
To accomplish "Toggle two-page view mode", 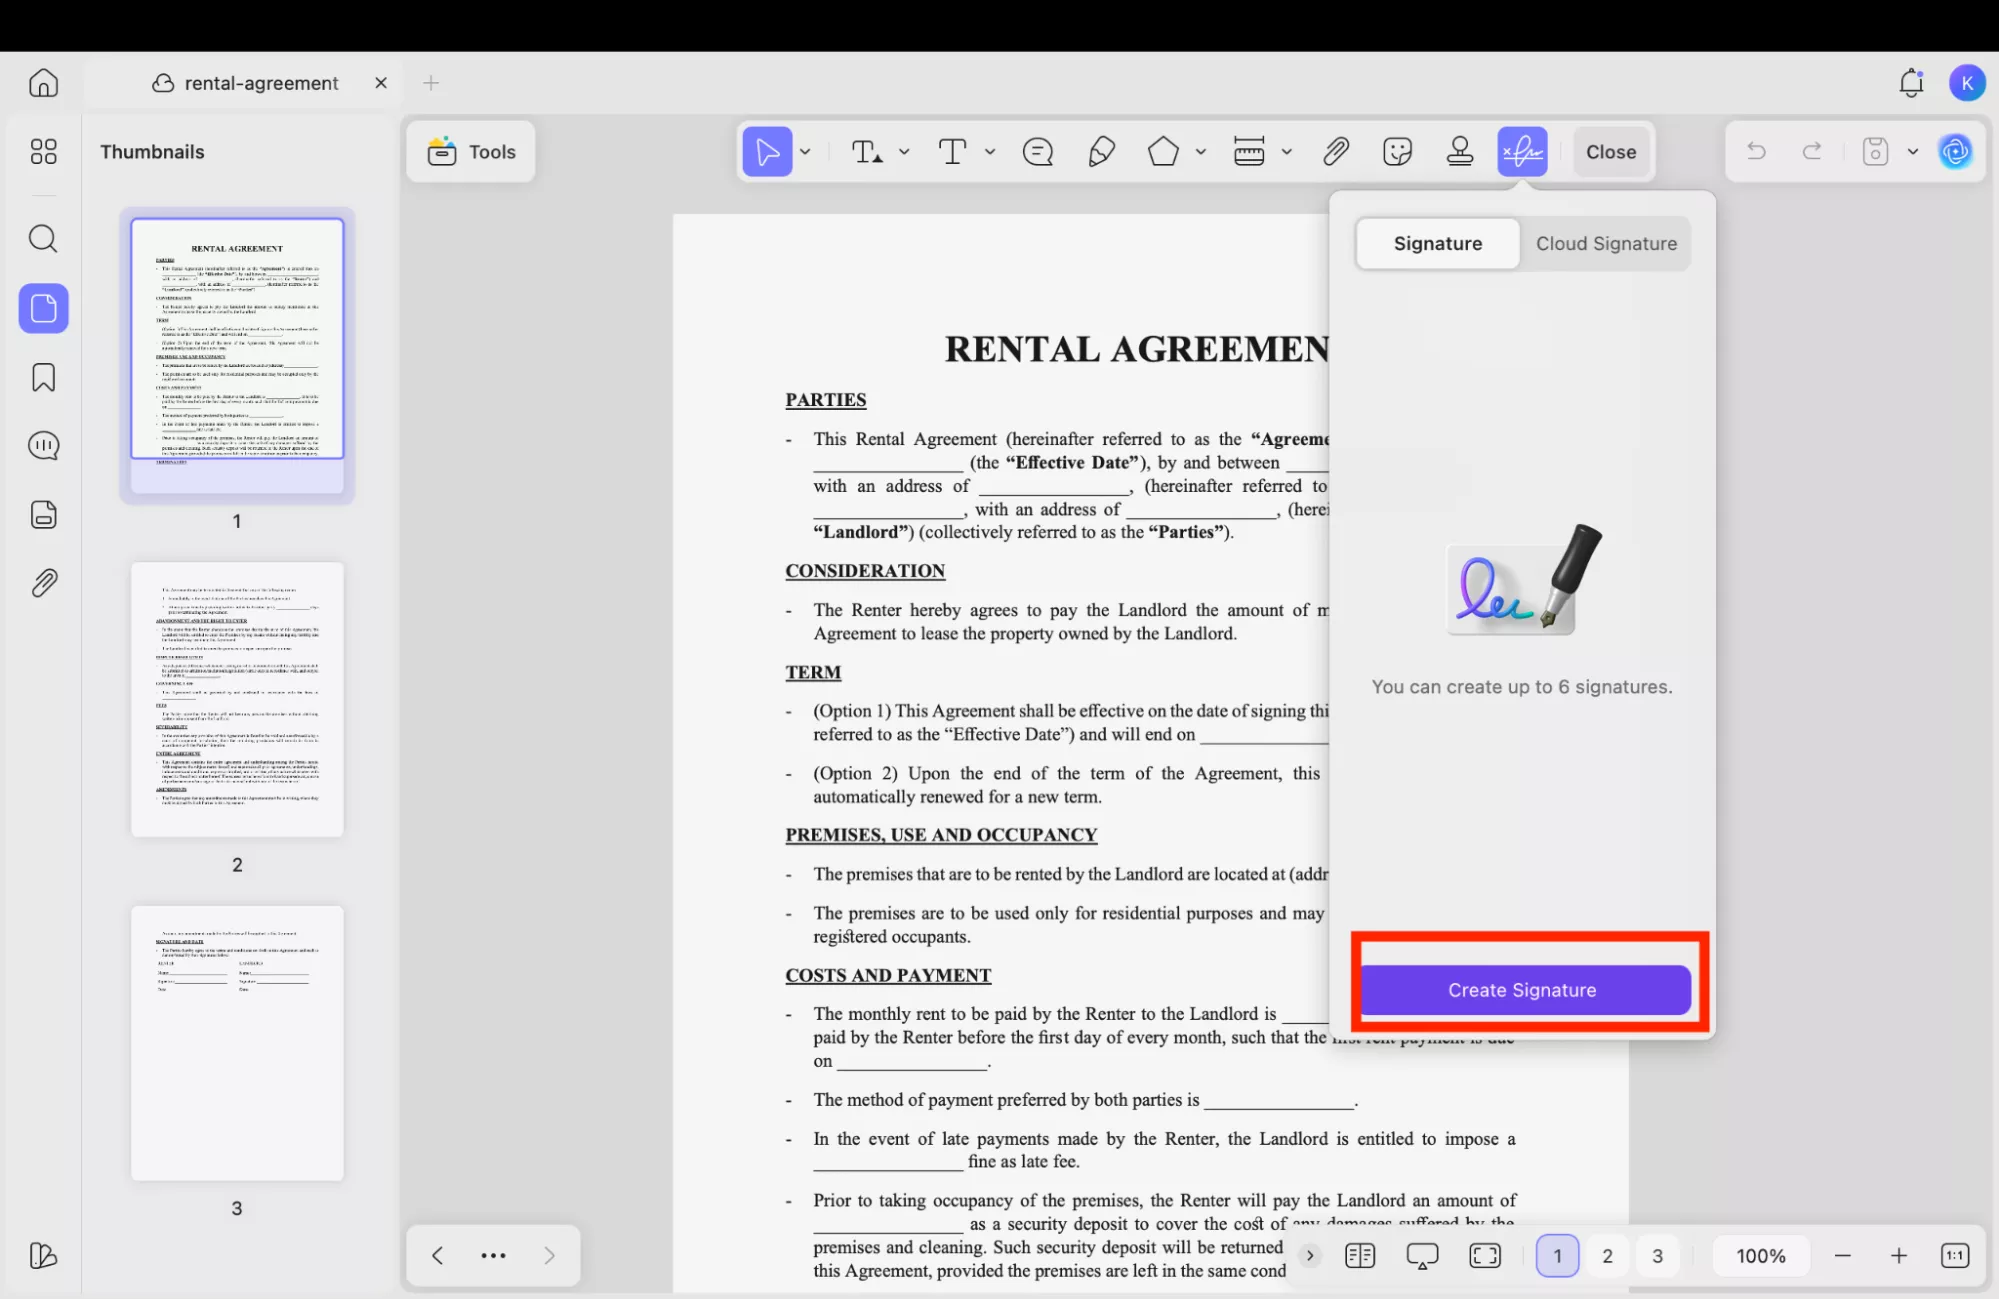I will coord(1360,1255).
